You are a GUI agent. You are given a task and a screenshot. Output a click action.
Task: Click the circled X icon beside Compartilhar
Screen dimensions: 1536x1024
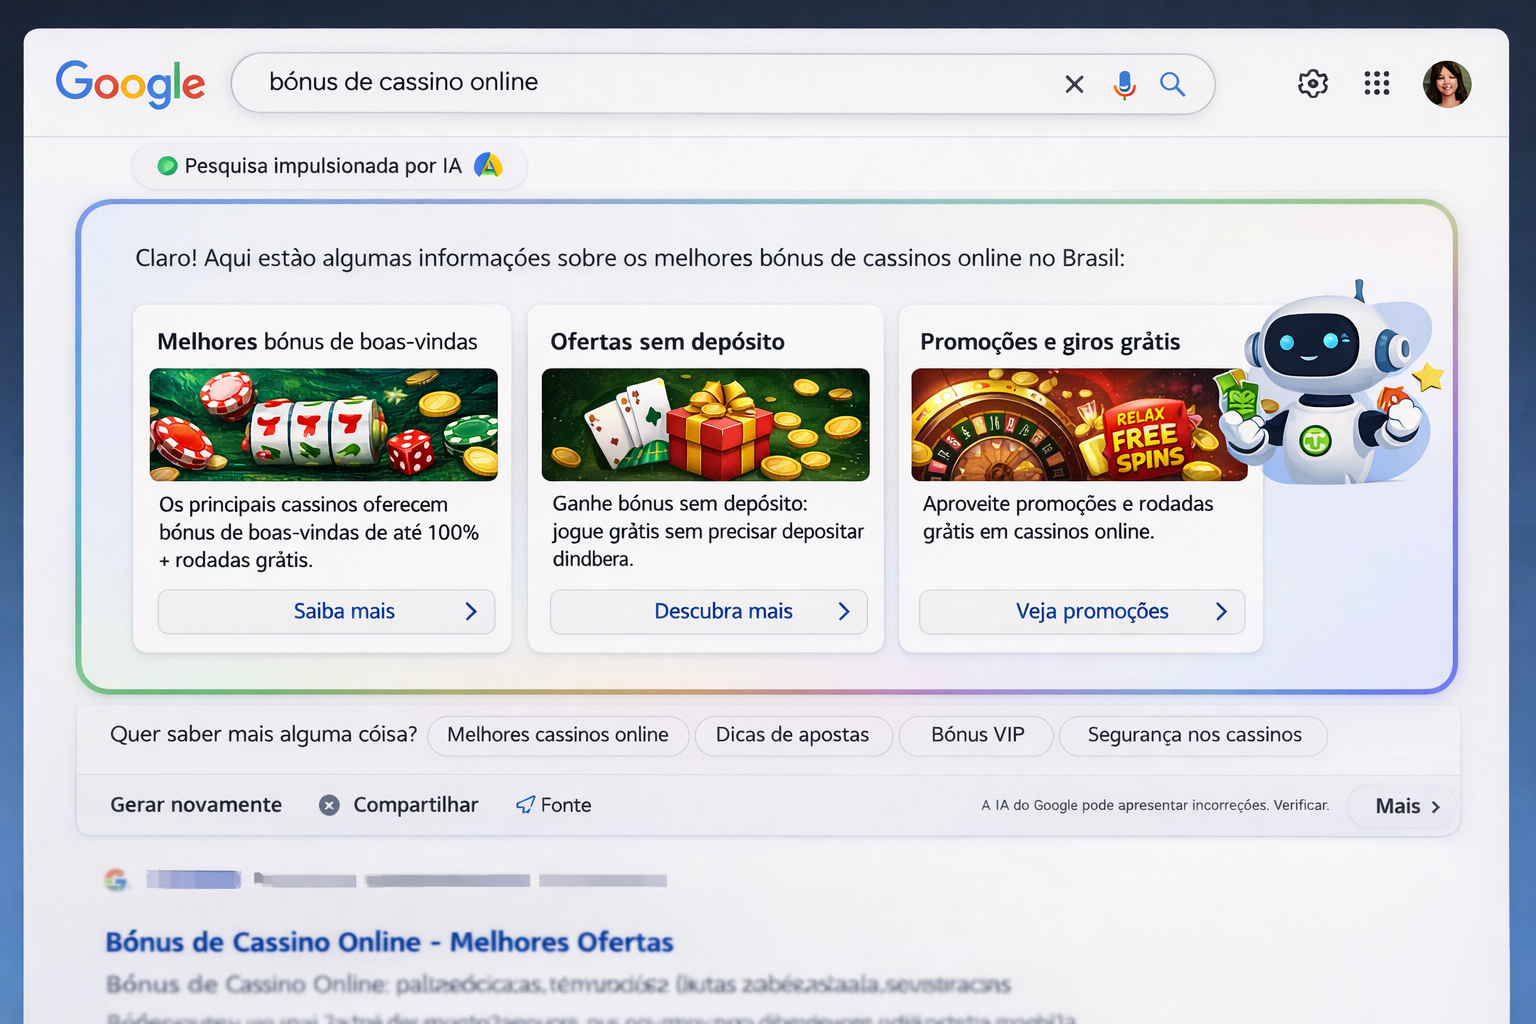(x=329, y=805)
